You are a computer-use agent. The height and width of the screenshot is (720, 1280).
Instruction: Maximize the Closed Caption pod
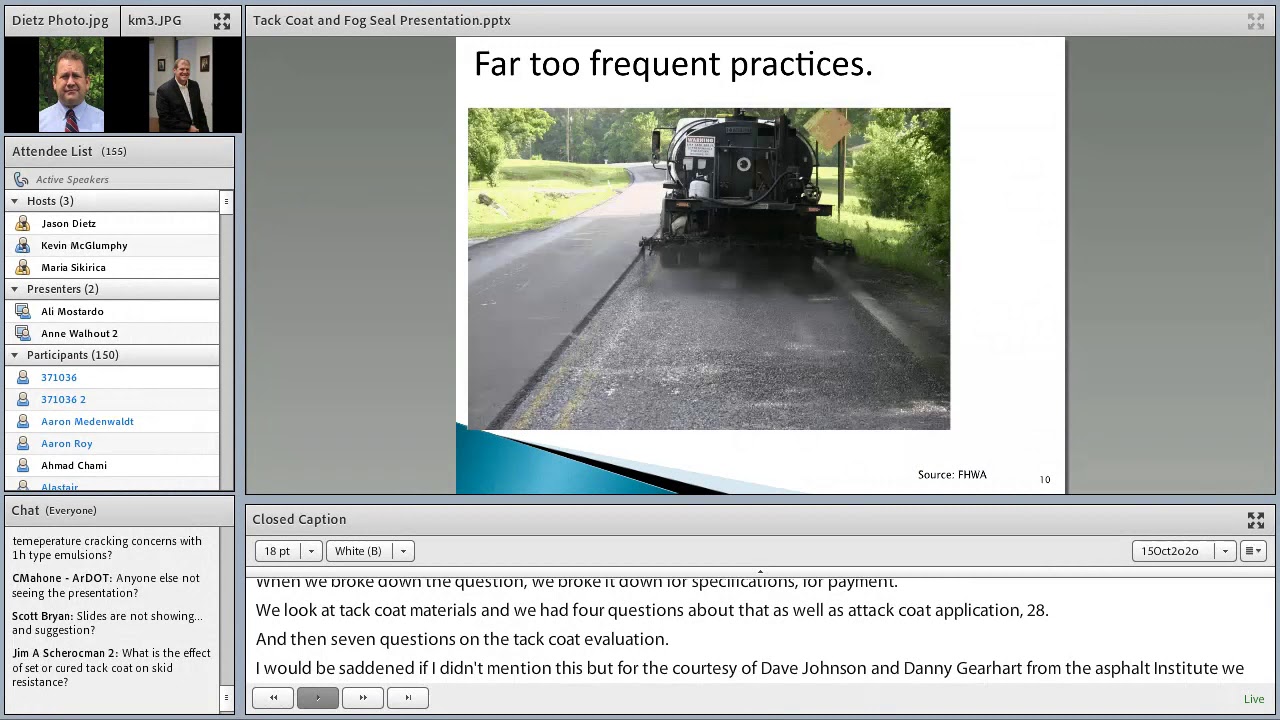pyautogui.click(x=1256, y=520)
